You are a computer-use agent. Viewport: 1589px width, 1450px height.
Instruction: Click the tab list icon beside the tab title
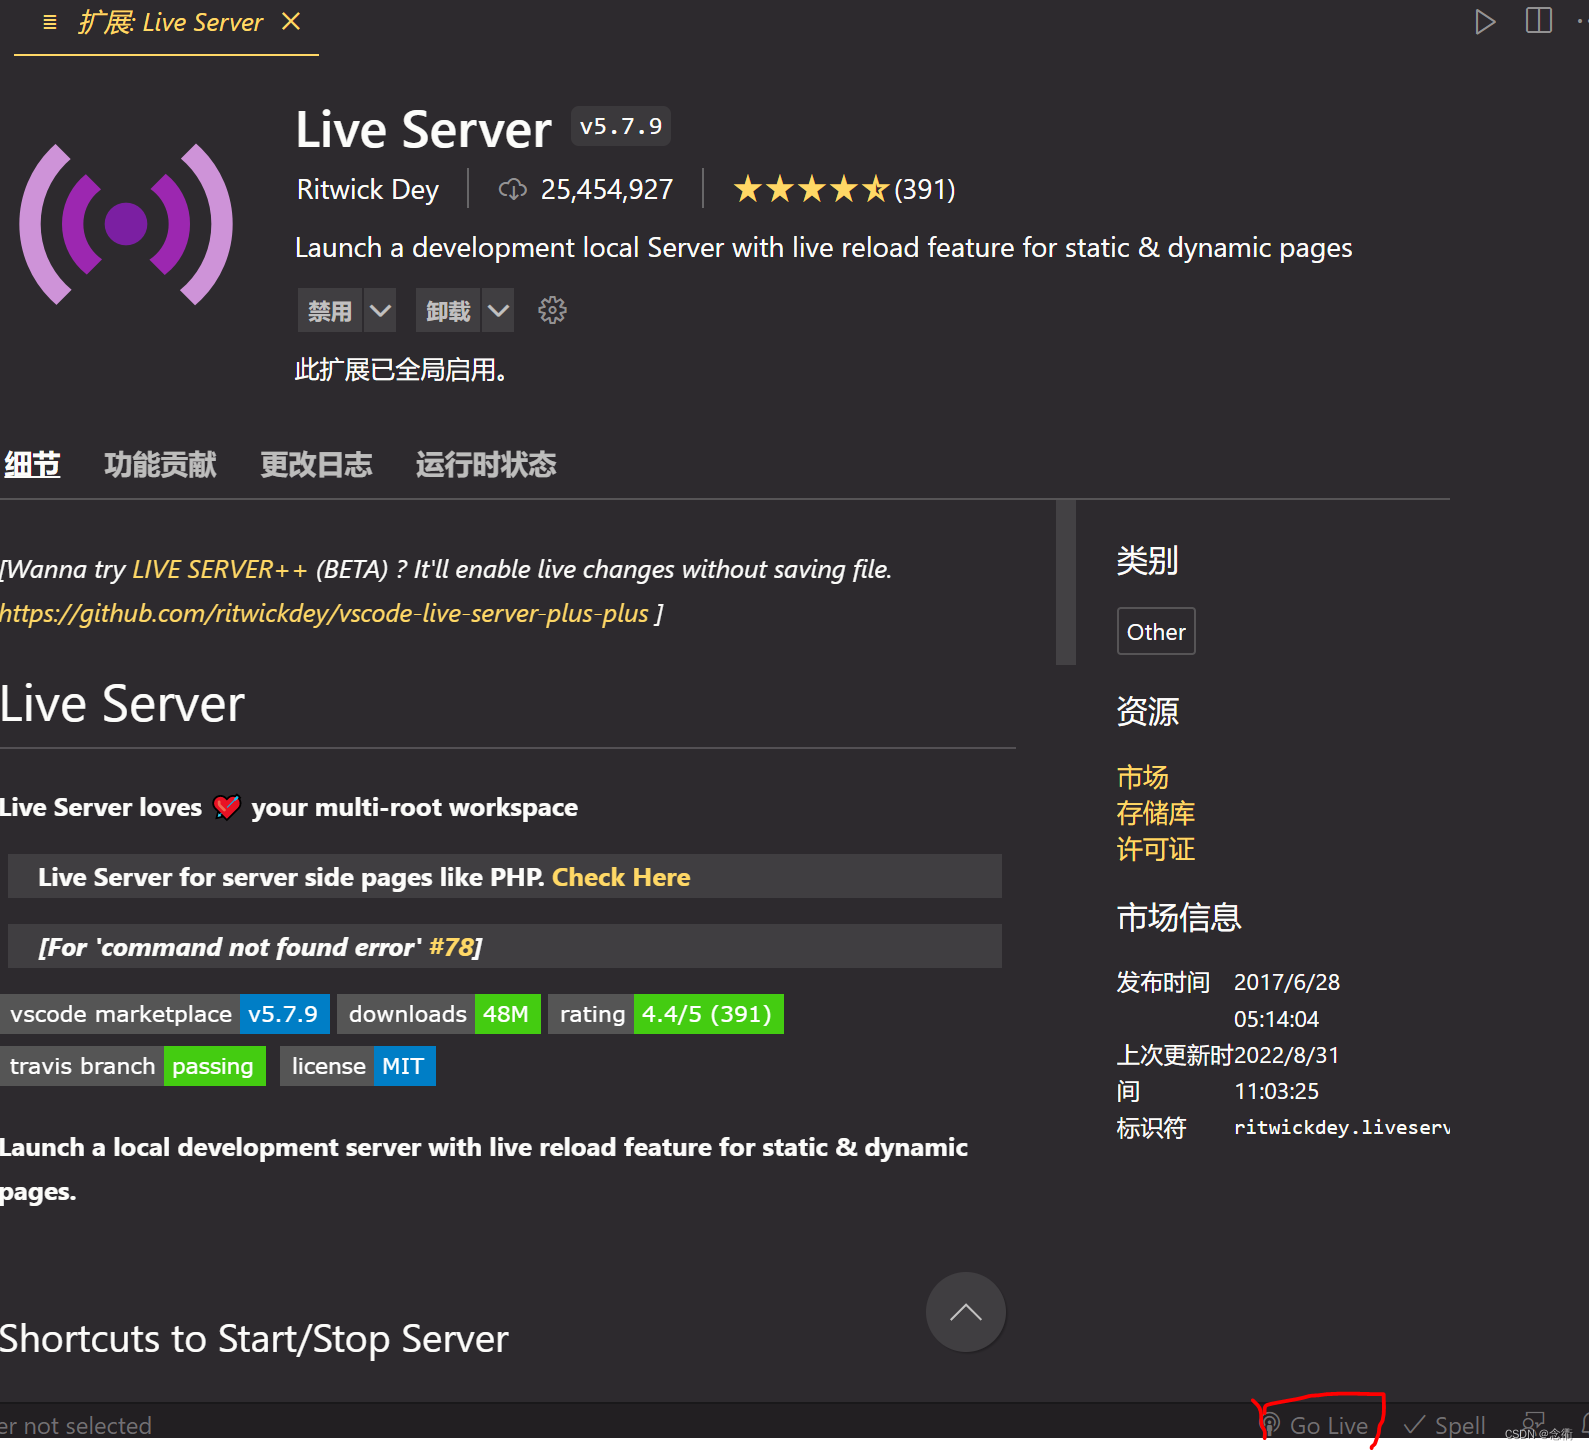pos(50,22)
